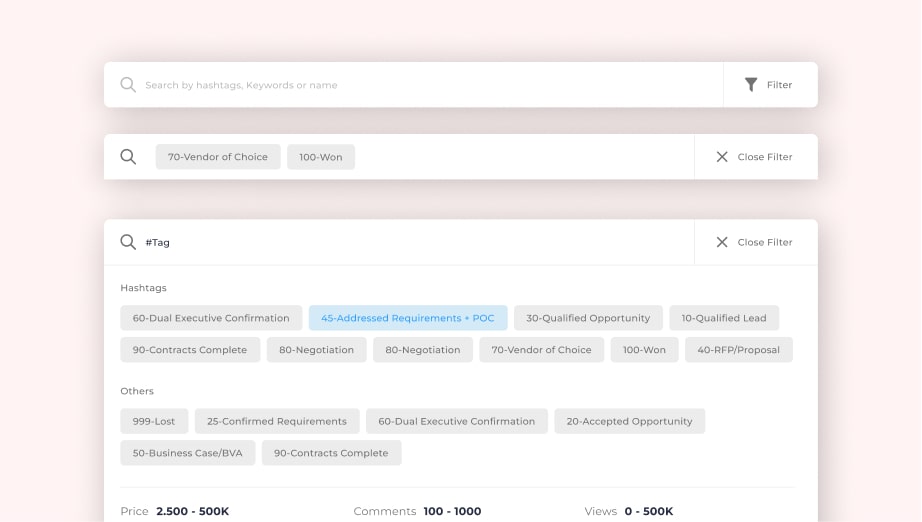Choose the 50-Business Case/BVA tag
The width and height of the screenshot is (922, 522).
point(188,453)
